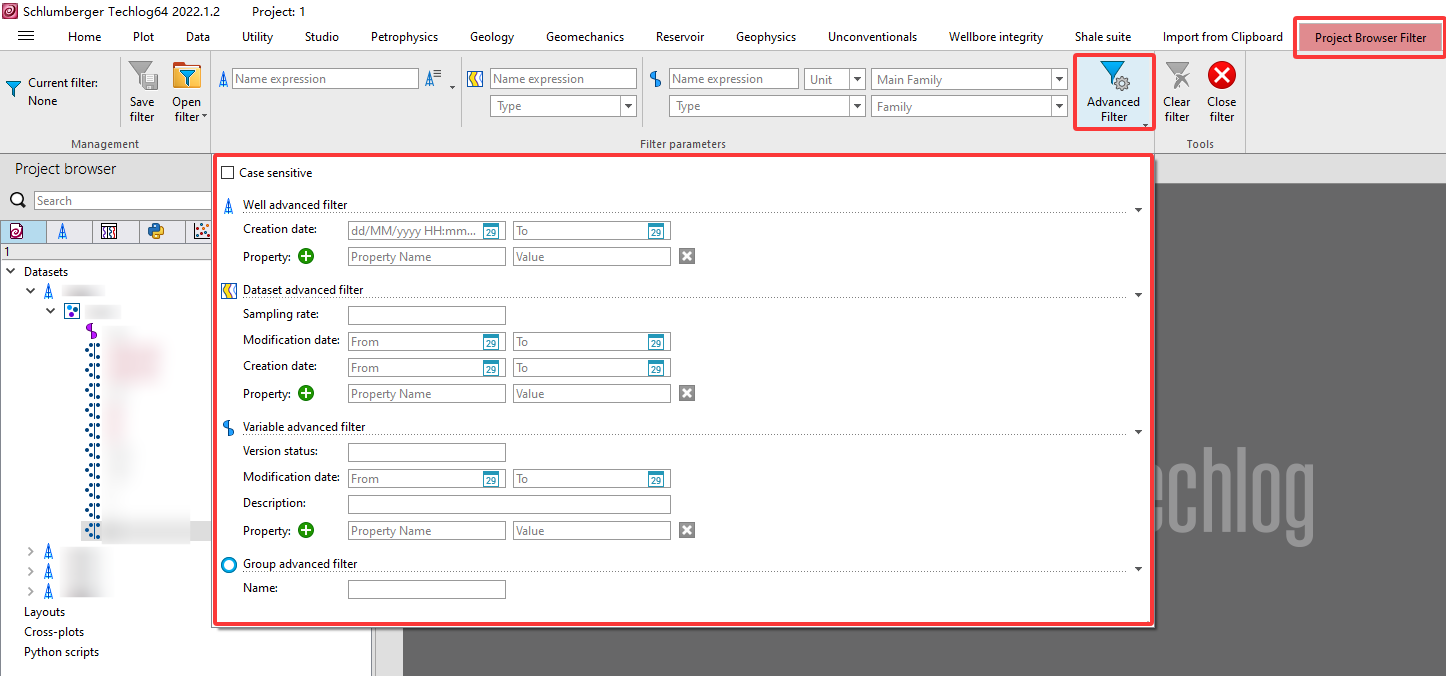Image resolution: width=1446 pixels, height=676 pixels.
Task: Click the well Name expression field
Action: point(326,79)
